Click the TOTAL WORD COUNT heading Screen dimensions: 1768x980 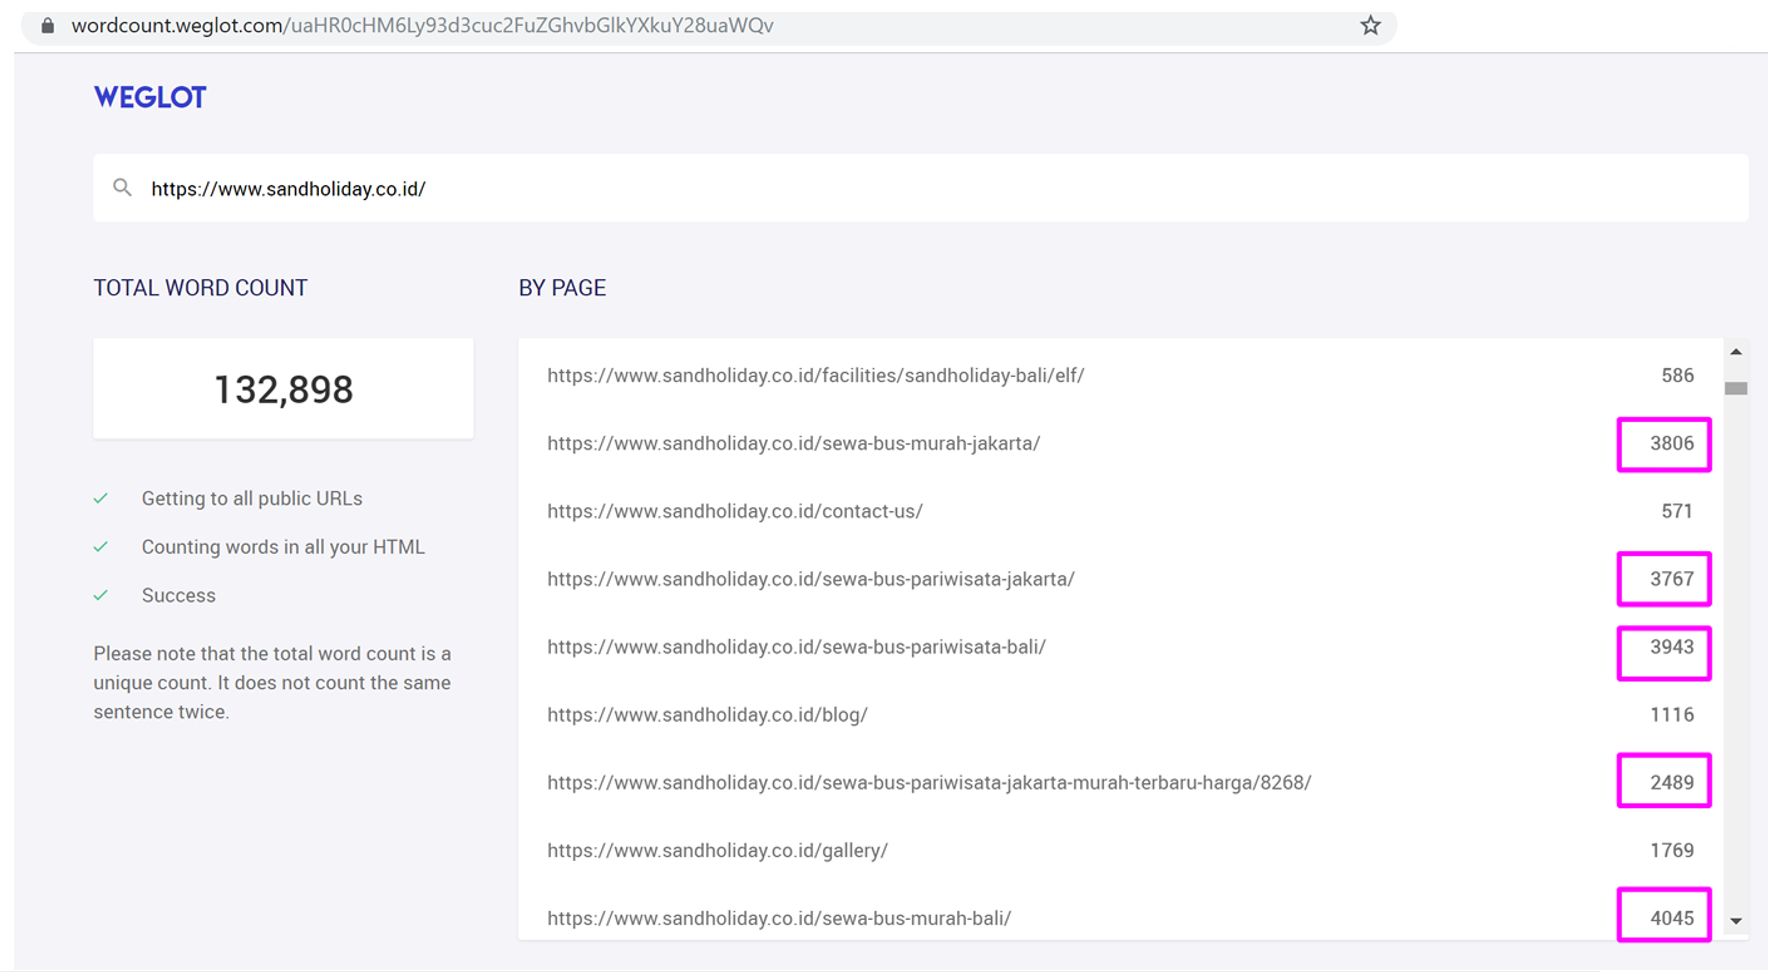[x=200, y=288]
